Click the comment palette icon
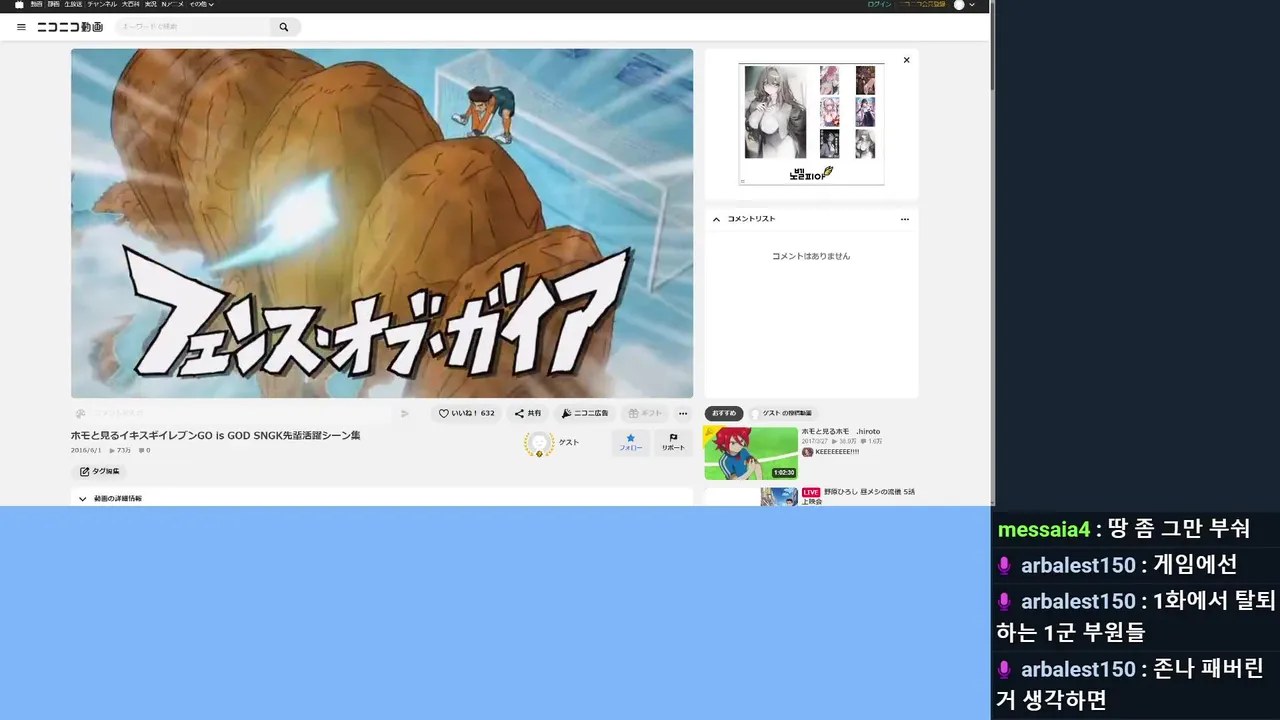This screenshot has width=1280, height=720. [80, 413]
